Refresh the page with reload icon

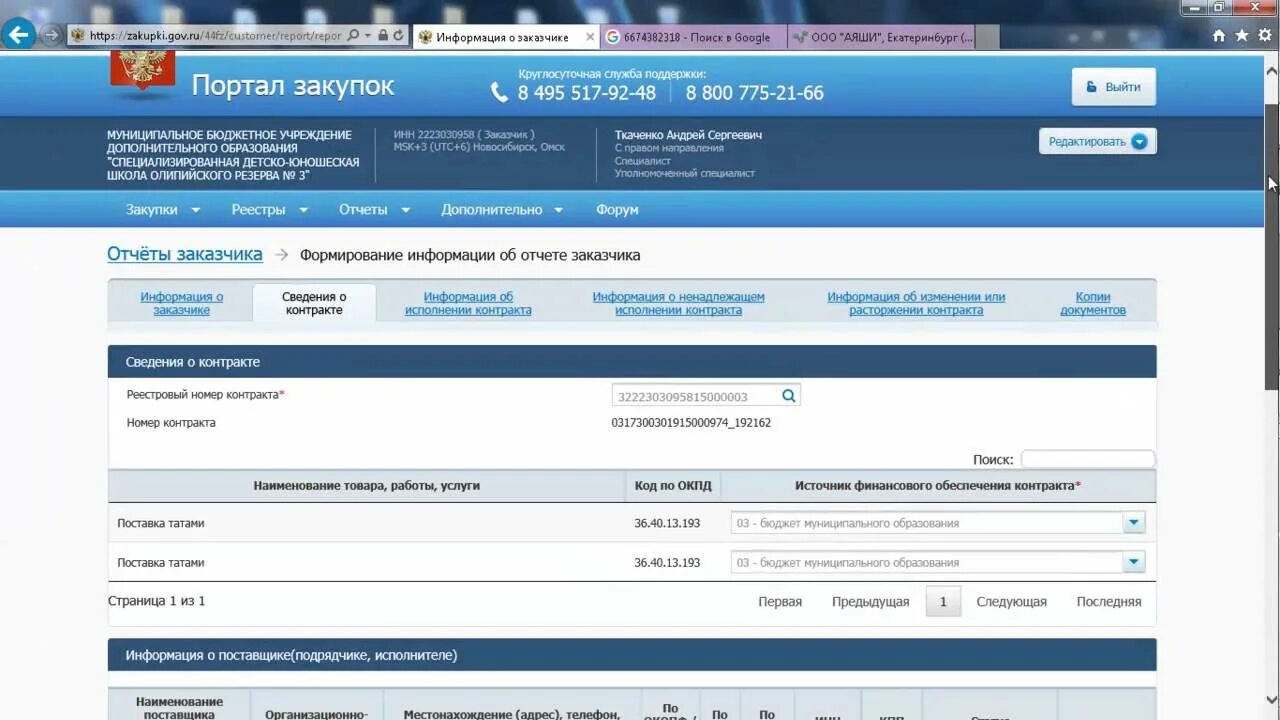pos(398,36)
